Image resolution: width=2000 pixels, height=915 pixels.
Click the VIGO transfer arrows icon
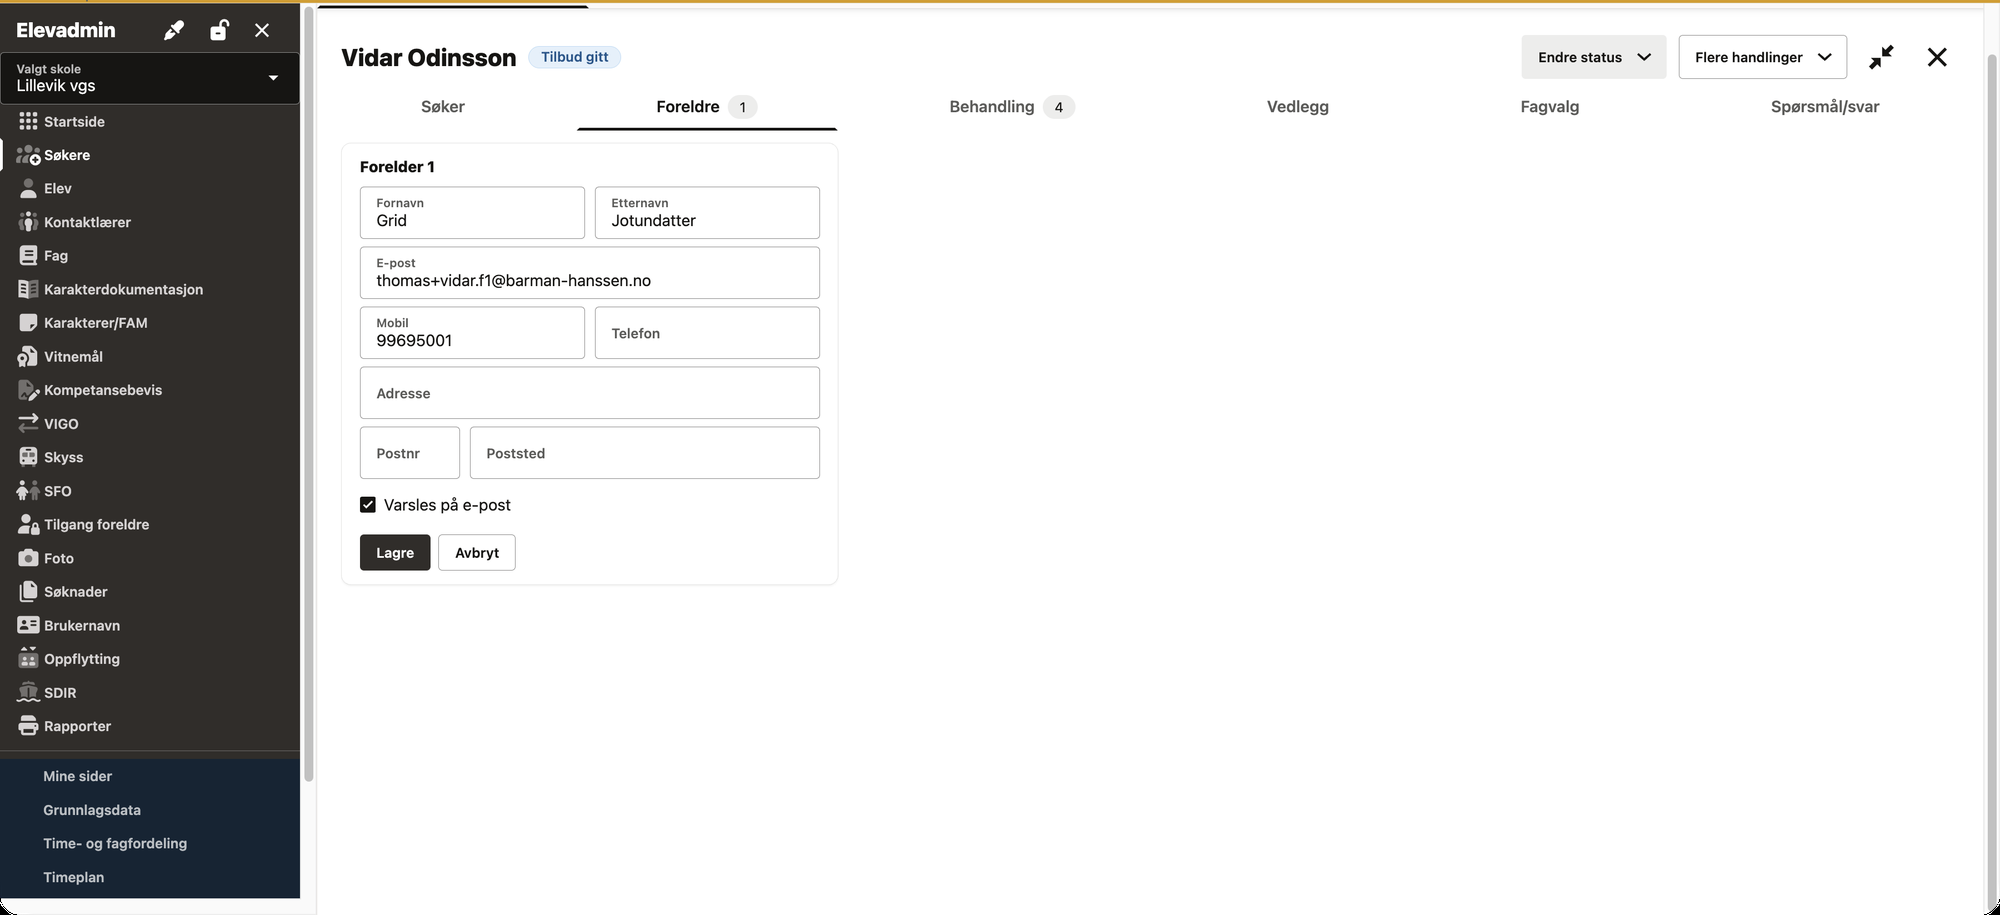point(28,424)
